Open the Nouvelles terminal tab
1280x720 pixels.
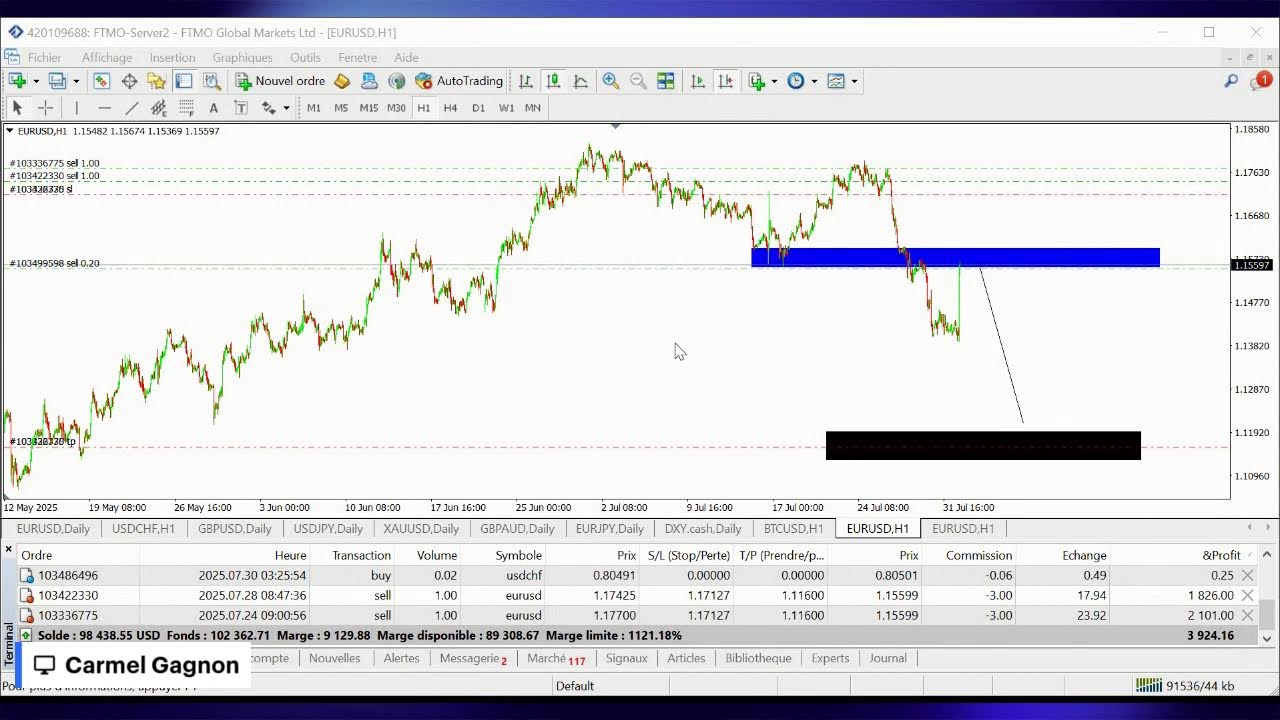(x=334, y=658)
